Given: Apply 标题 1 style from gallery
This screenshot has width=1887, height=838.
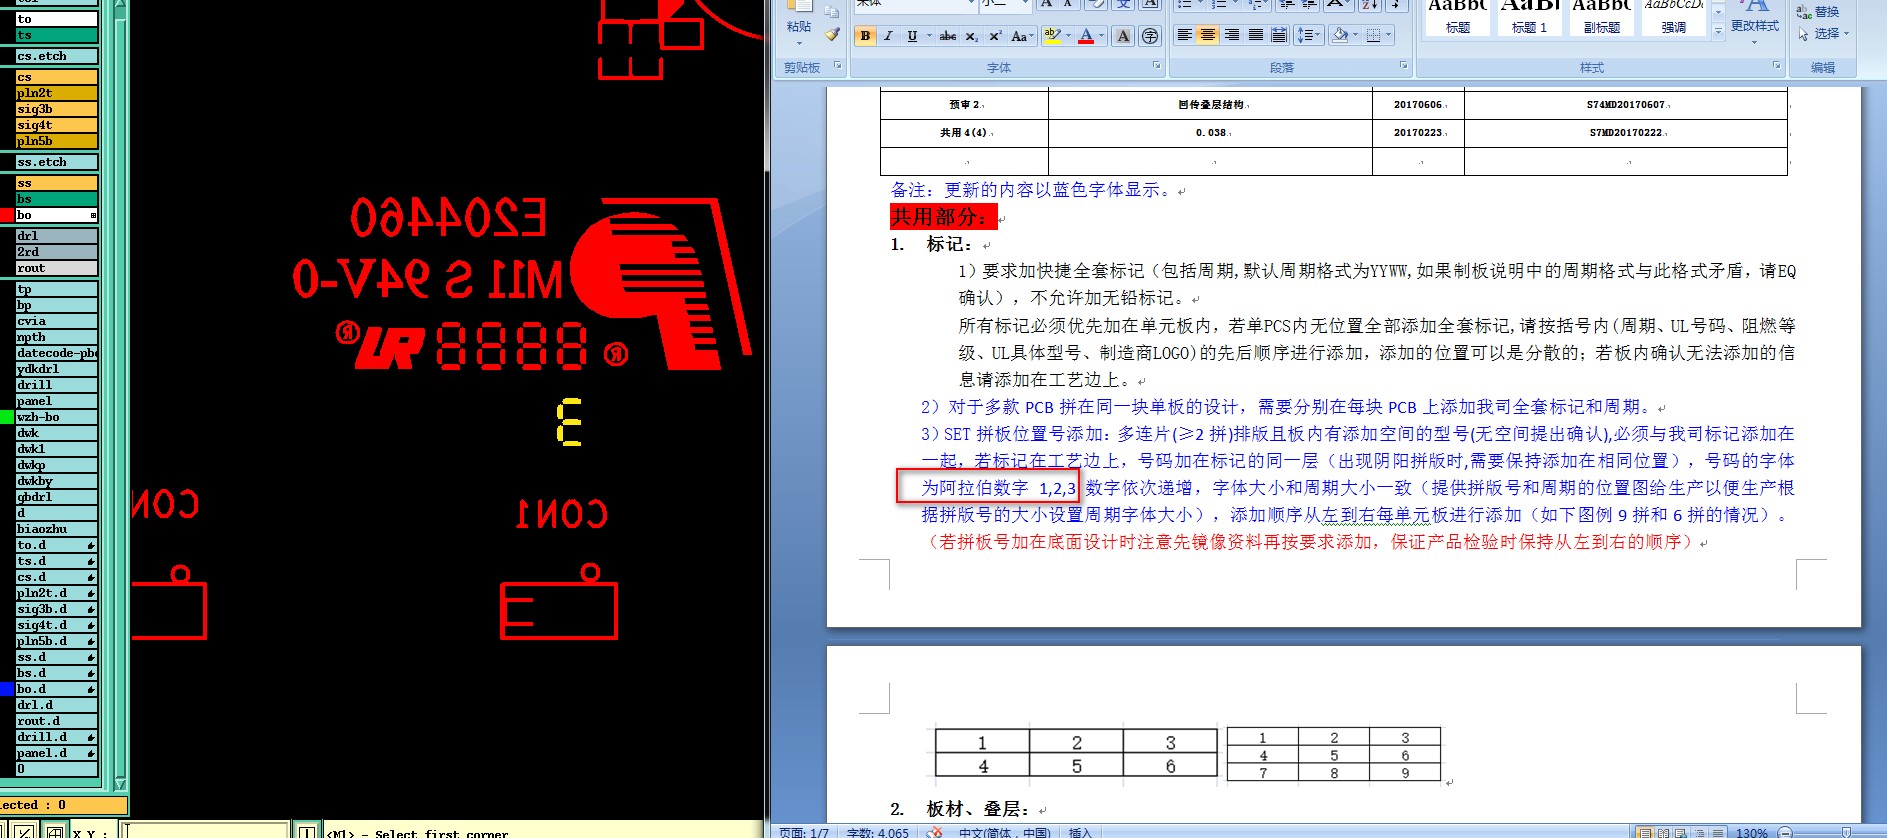Looking at the screenshot, I should [x=1530, y=17].
